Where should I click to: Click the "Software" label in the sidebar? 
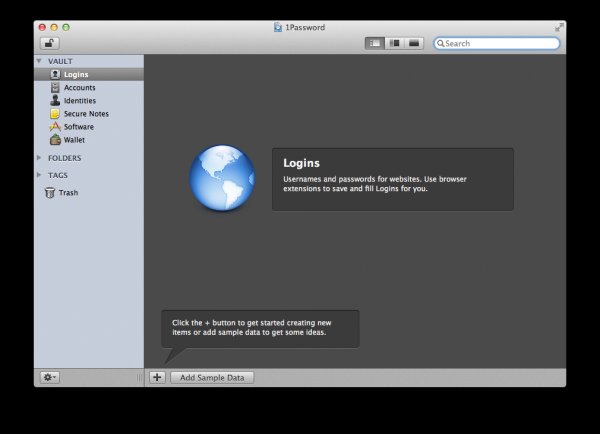79,127
